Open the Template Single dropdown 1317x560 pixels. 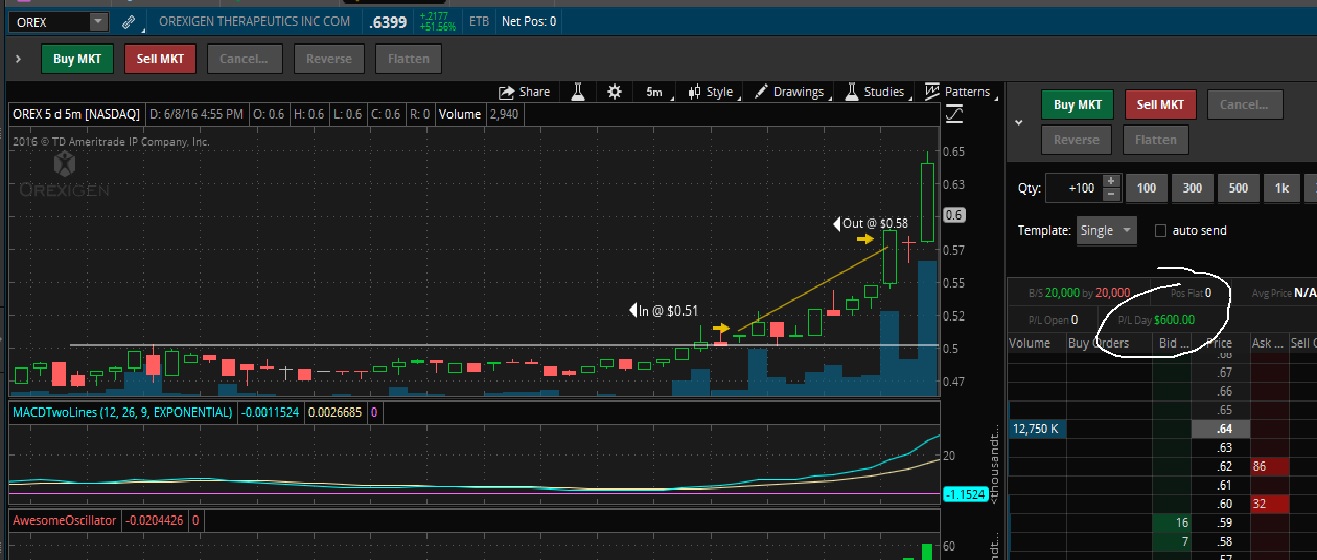tap(1106, 231)
